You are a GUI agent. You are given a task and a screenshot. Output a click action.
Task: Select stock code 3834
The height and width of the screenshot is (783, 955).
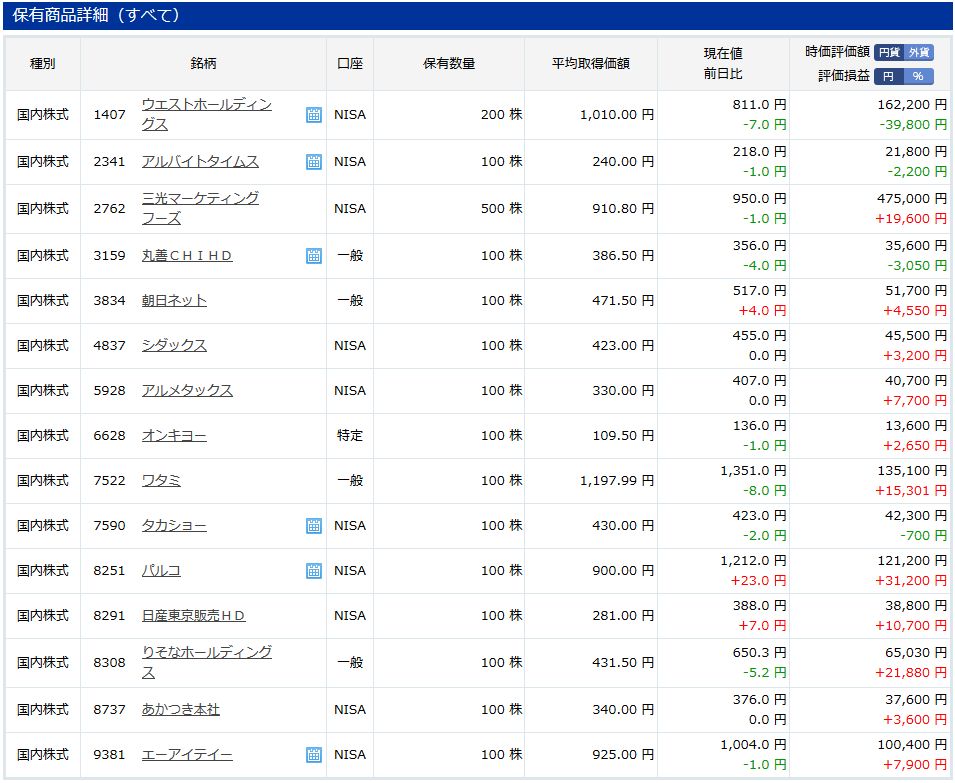[x=109, y=301]
